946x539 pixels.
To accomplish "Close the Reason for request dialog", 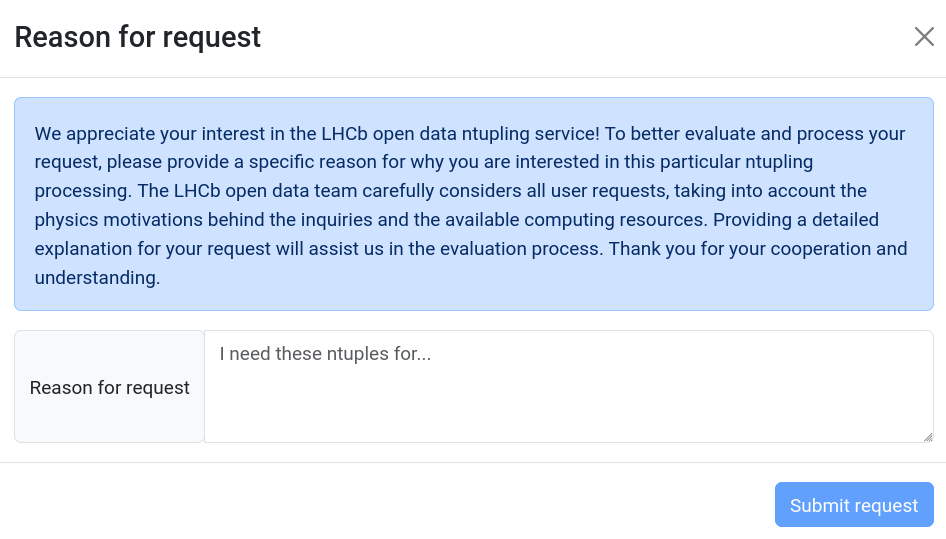I will 924,37.
